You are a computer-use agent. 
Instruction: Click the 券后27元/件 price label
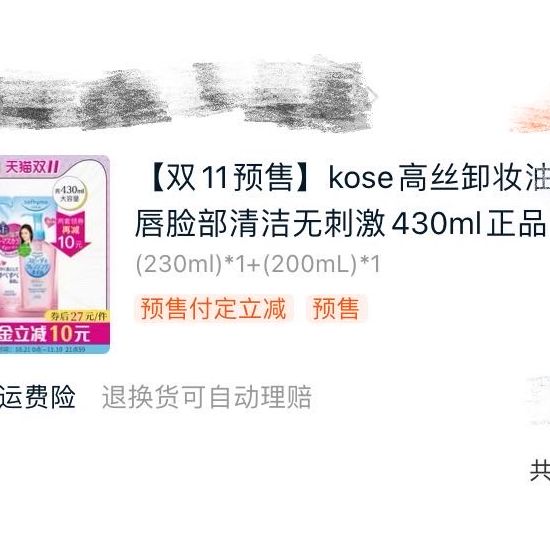click(x=78, y=316)
